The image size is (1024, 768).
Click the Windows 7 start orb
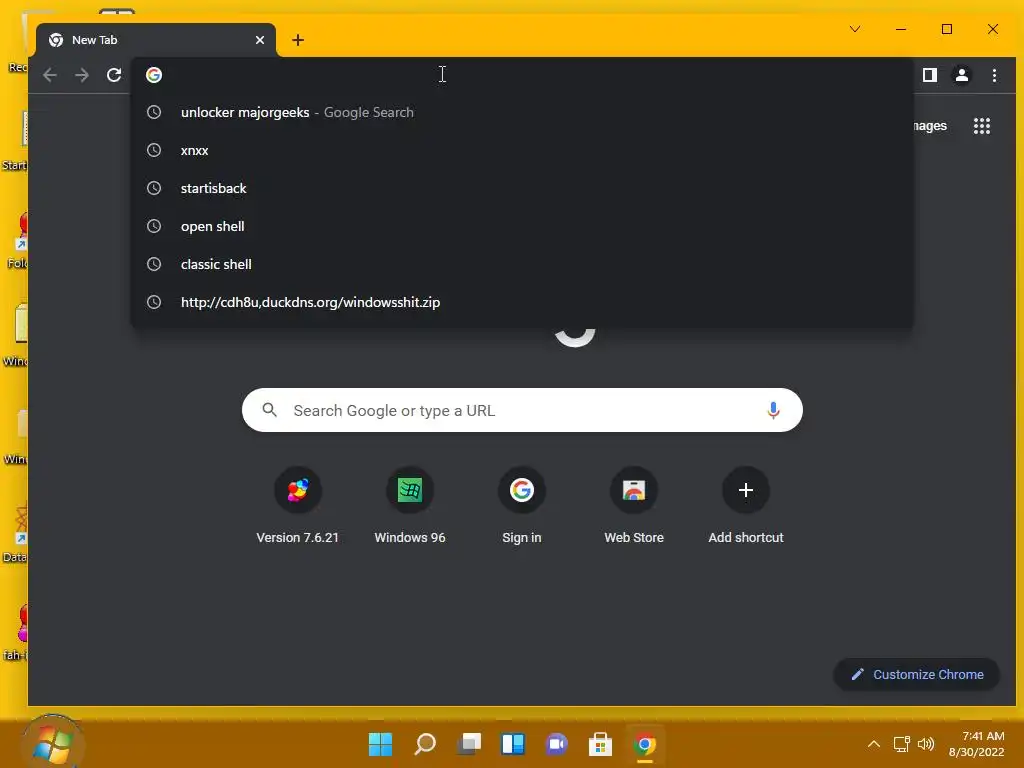pyautogui.click(x=52, y=744)
